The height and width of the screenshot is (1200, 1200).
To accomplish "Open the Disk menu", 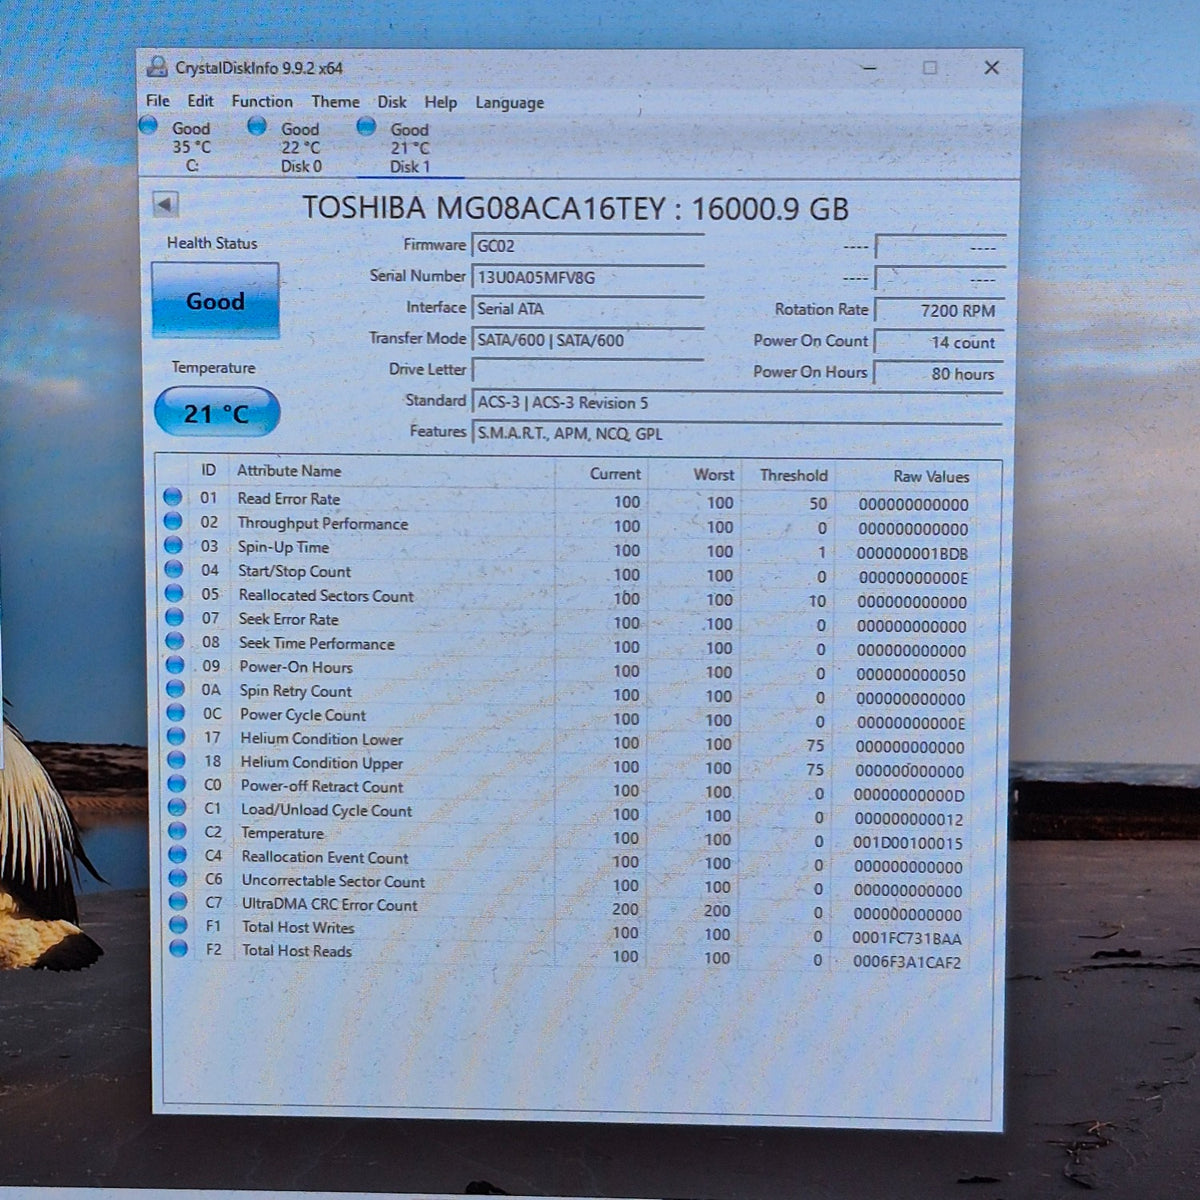I will [x=392, y=102].
